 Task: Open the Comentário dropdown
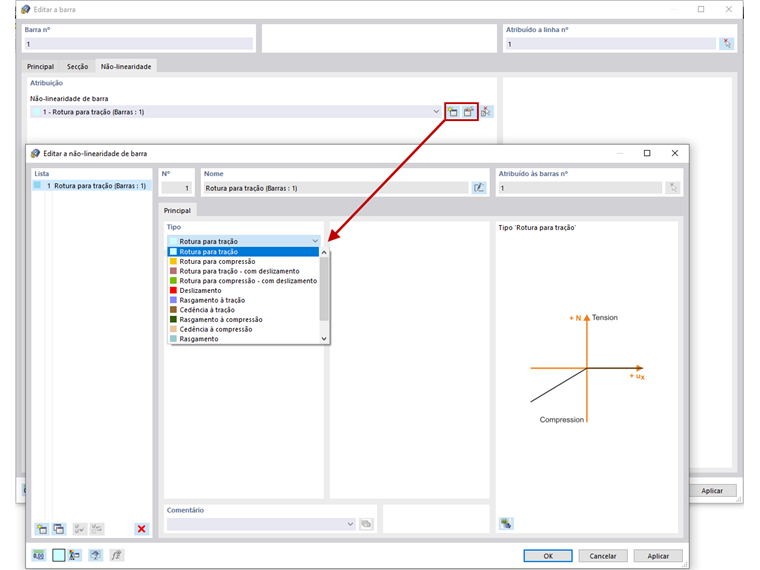coord(350,524)
